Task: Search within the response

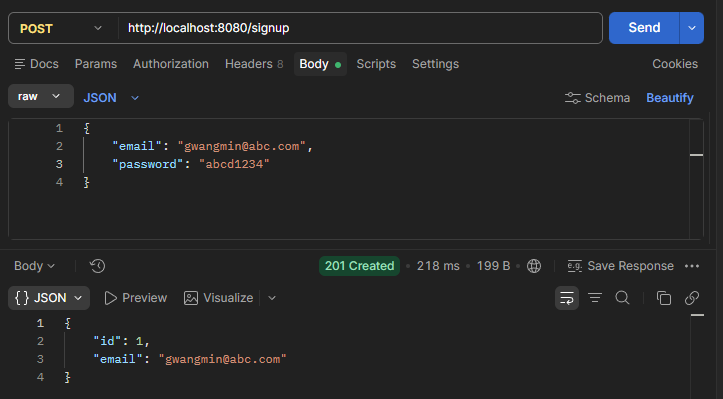Action: coord(622,298)
